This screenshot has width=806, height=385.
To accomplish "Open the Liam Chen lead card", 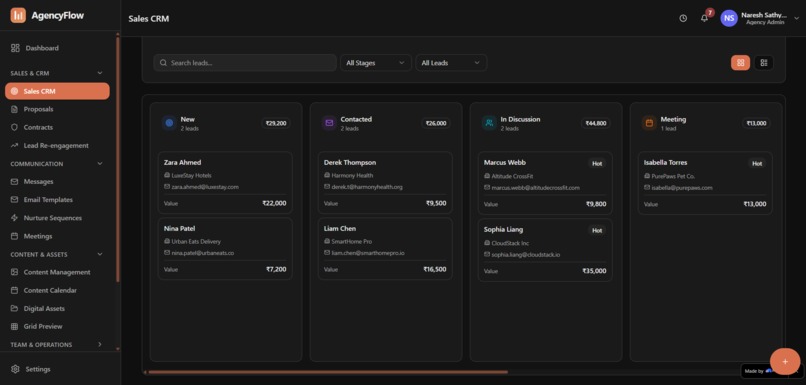I will click(385, 249).
